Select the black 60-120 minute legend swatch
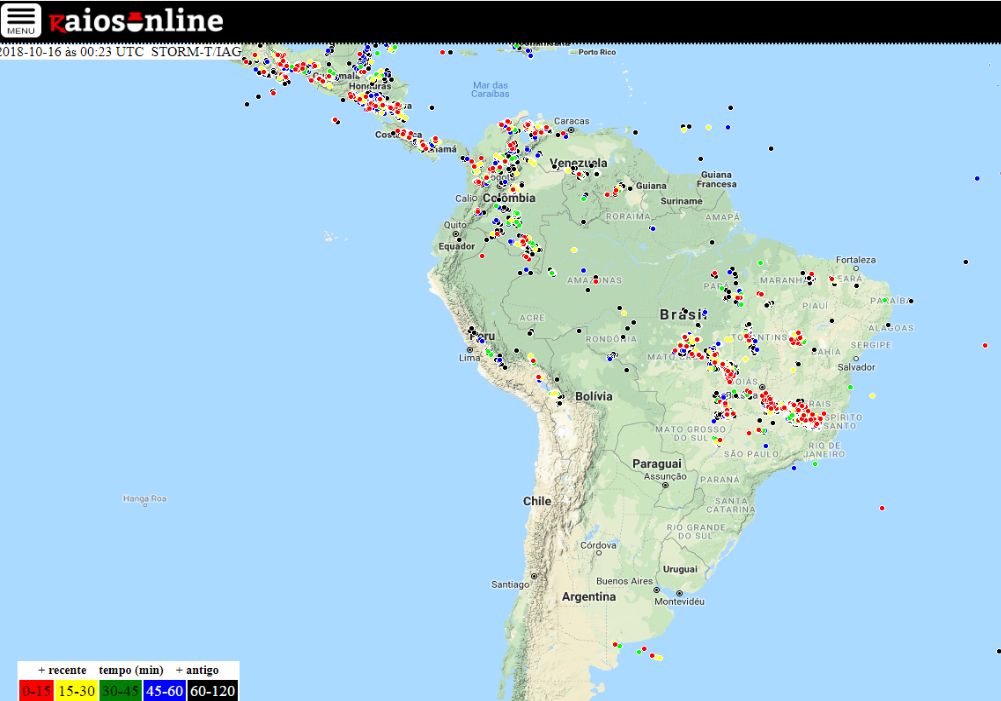The height and width of the screenshot is (701, 1001). point(211,690)
